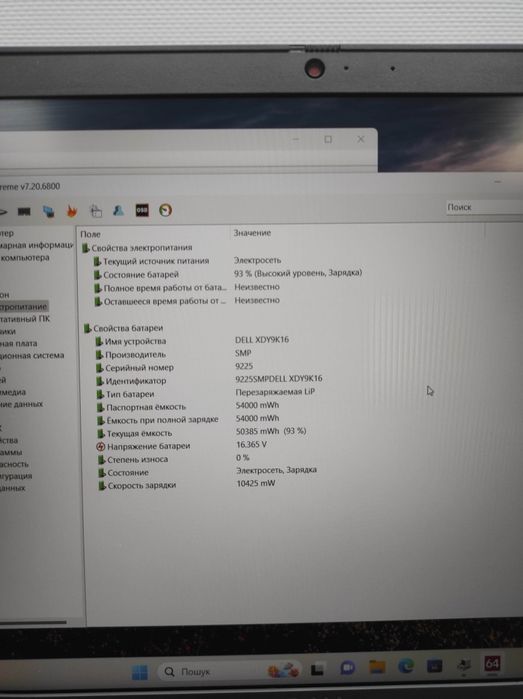Image resolution: width=523 pixels, height=699 pixels.
Task: Click the 93 % (Высокий уровень, Зарядка) value
Action: [x=298, y=273]
